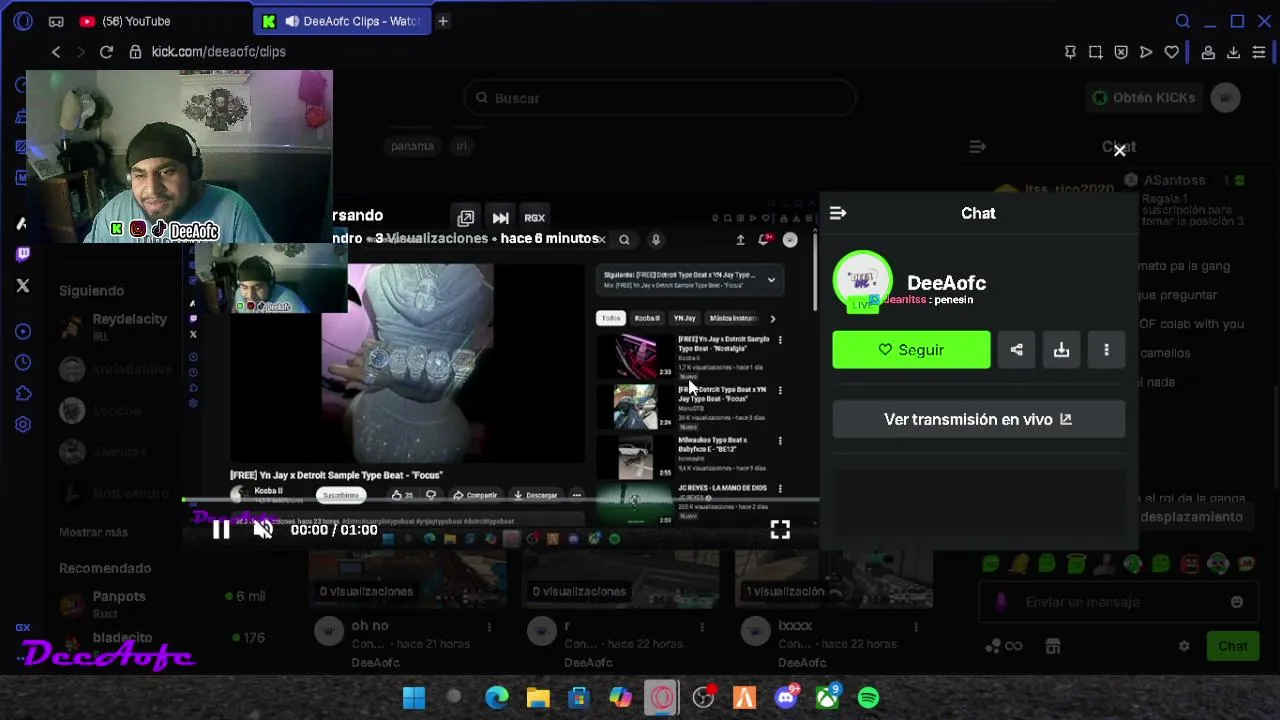Skip to the next clip
The width and height of the screenshot is (1280, 720).
501,218
